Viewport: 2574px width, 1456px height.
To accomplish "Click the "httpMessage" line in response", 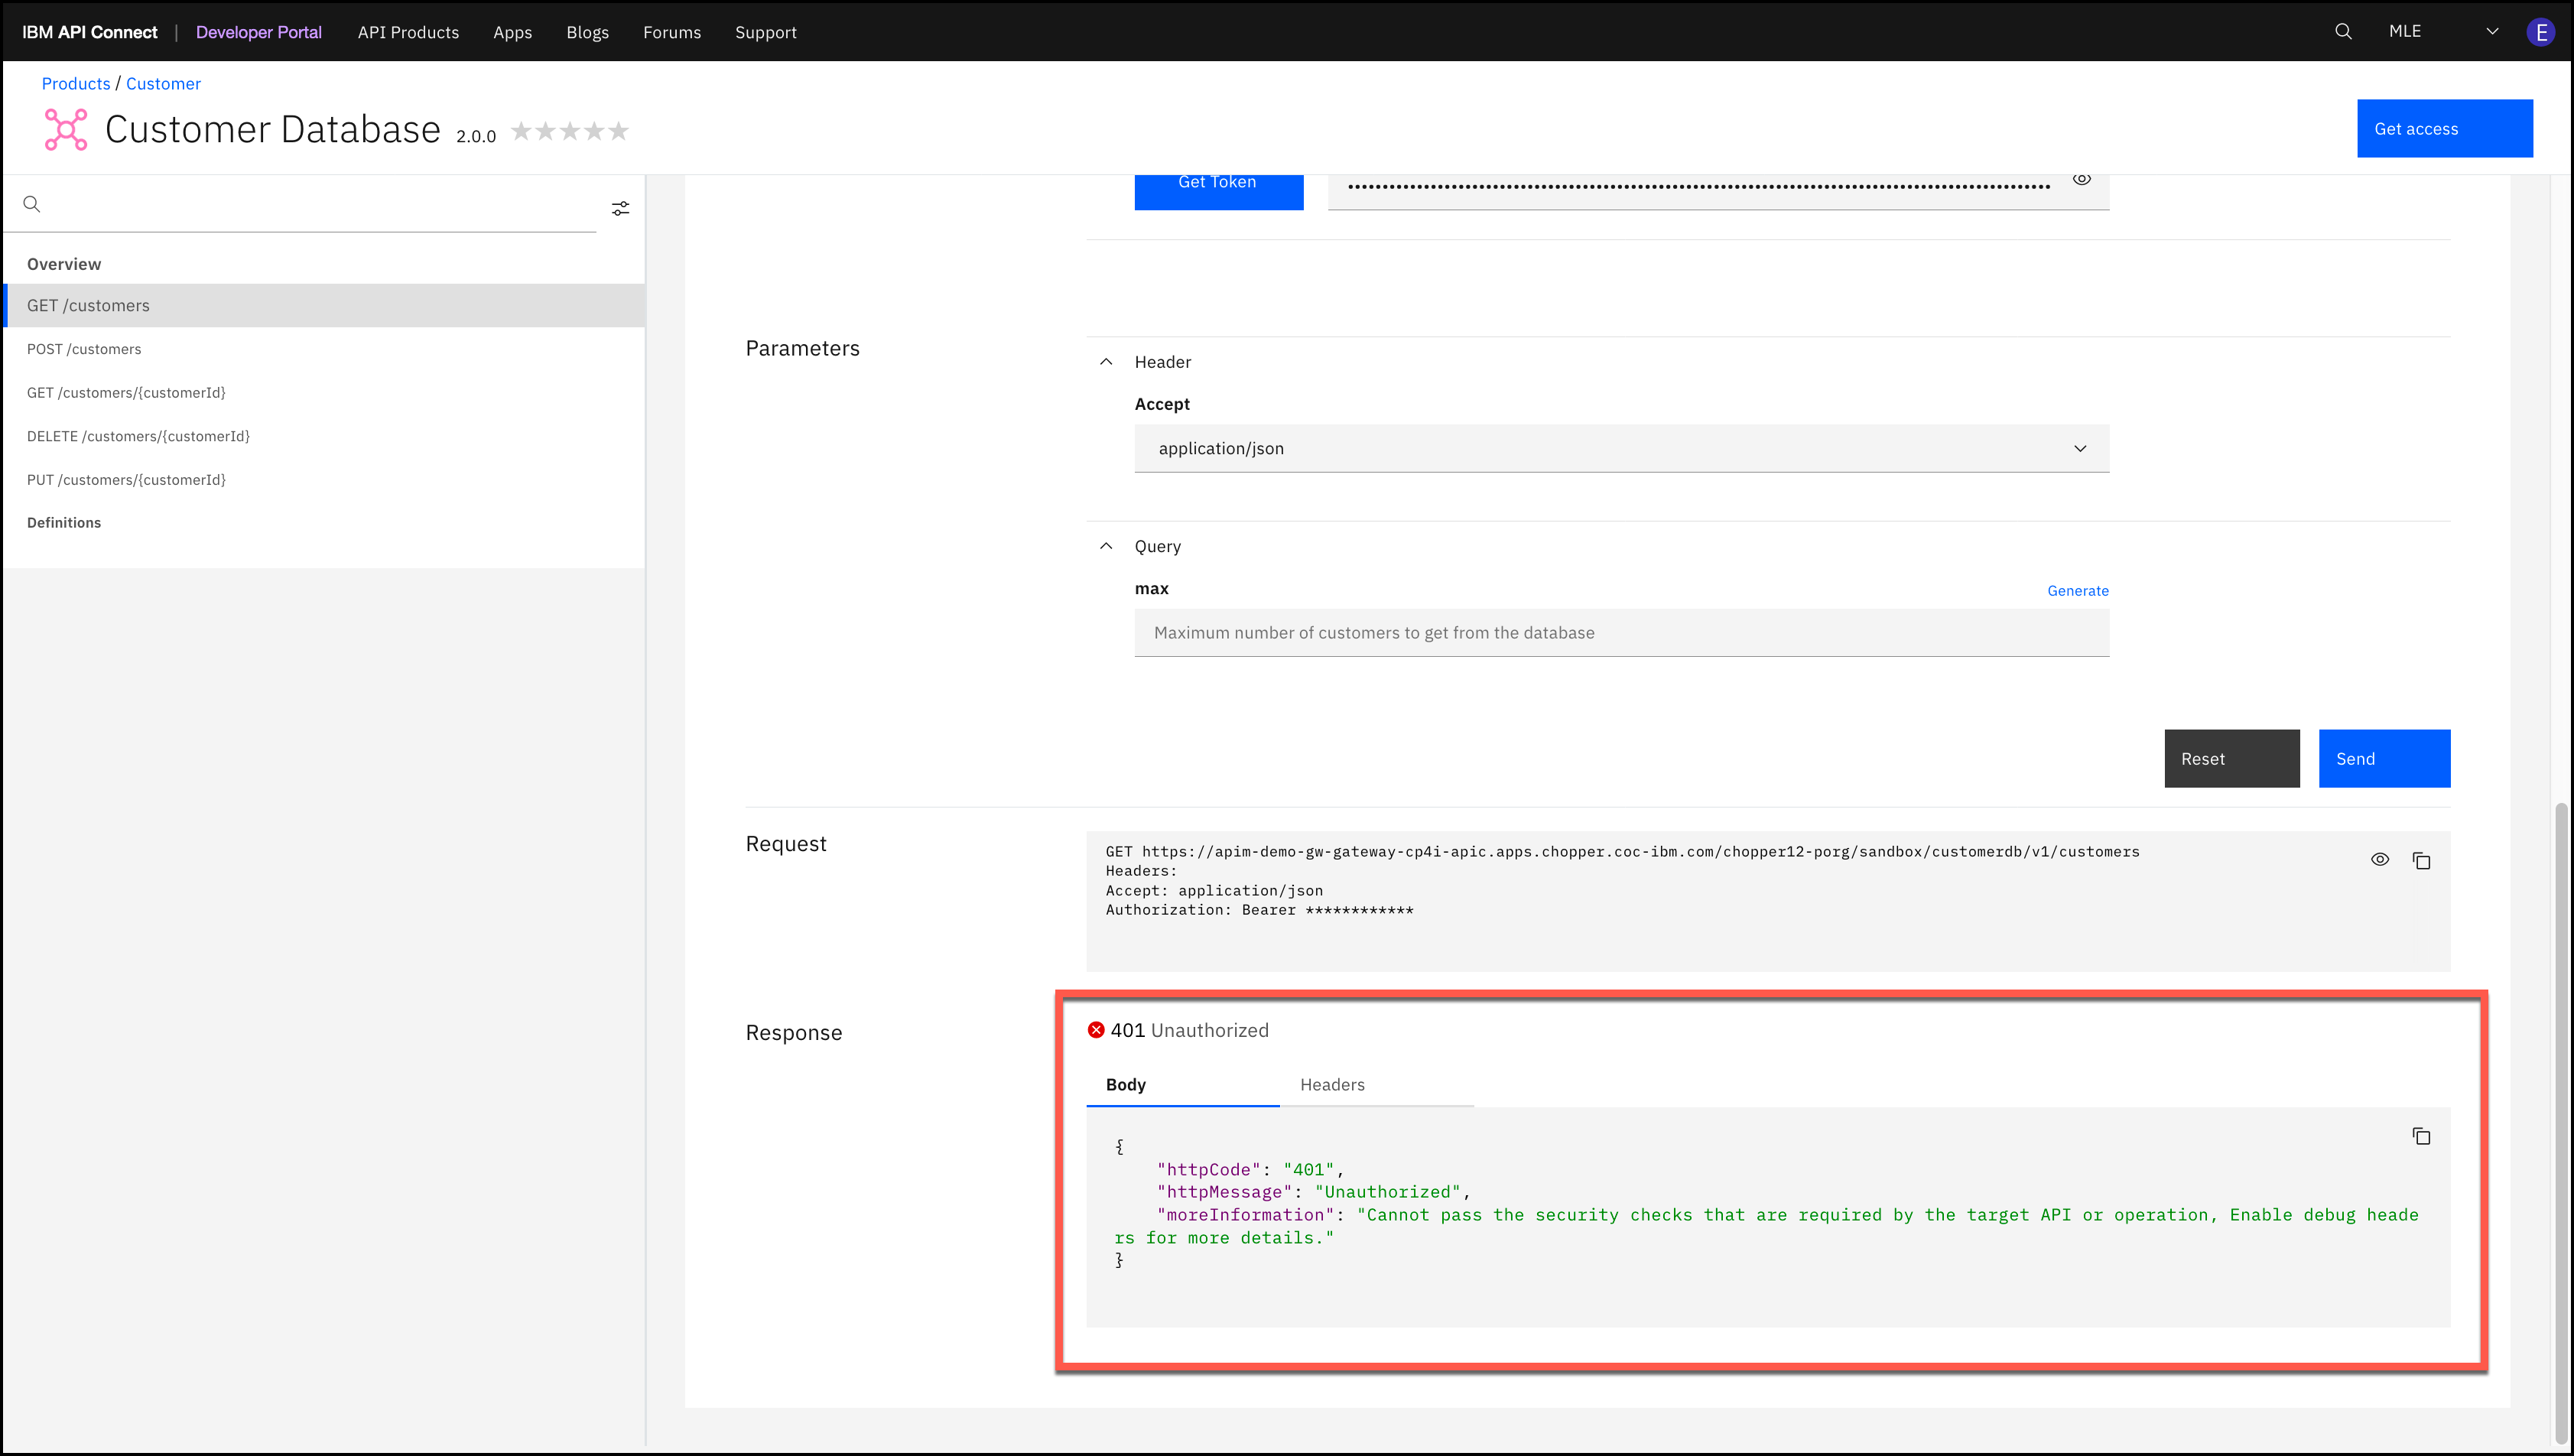I will click(x=1313, y=1192).
